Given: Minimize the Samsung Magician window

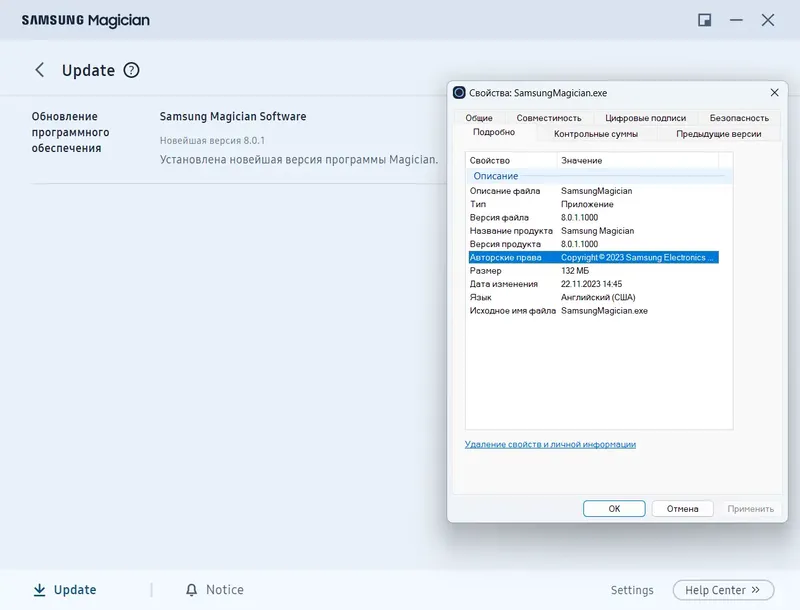Looking at the screenshot, I should point(736,20).
